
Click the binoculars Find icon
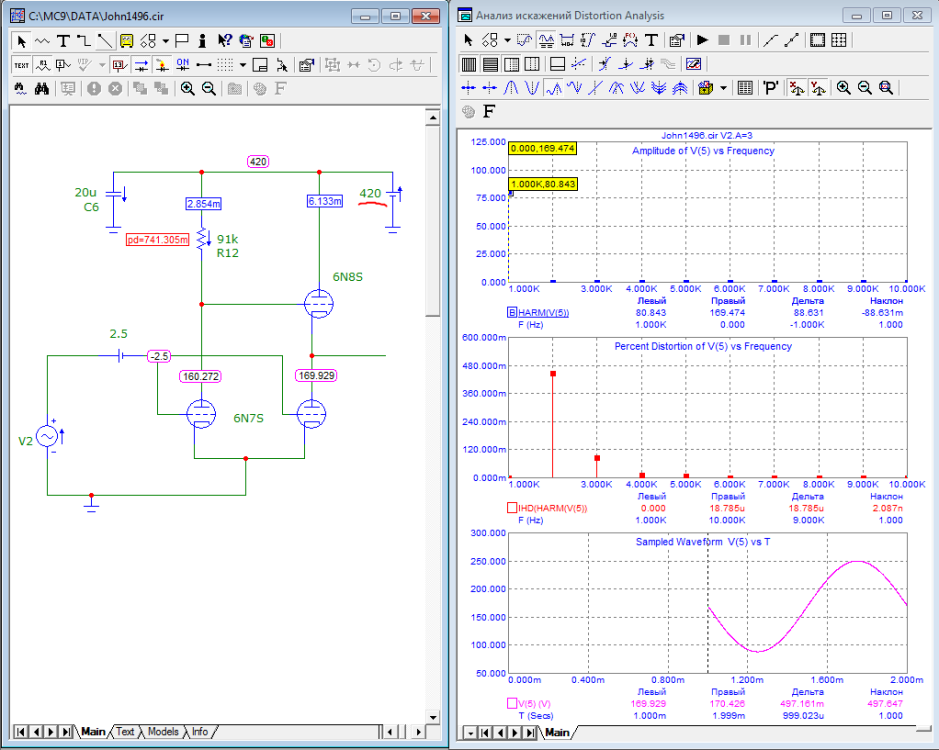click(x=42, y=89)
